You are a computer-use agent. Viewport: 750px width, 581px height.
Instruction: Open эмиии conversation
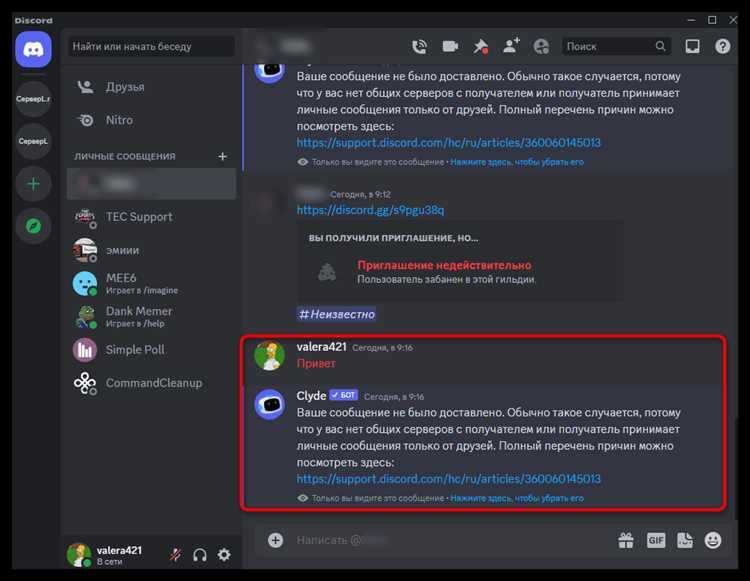(152, 251)
